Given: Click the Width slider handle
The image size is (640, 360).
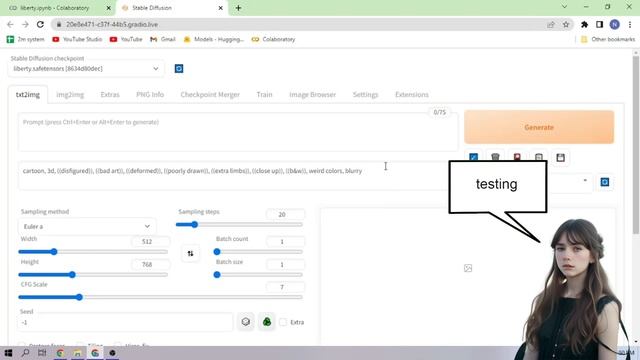Looking at the screenshot, I should point(54,252).
